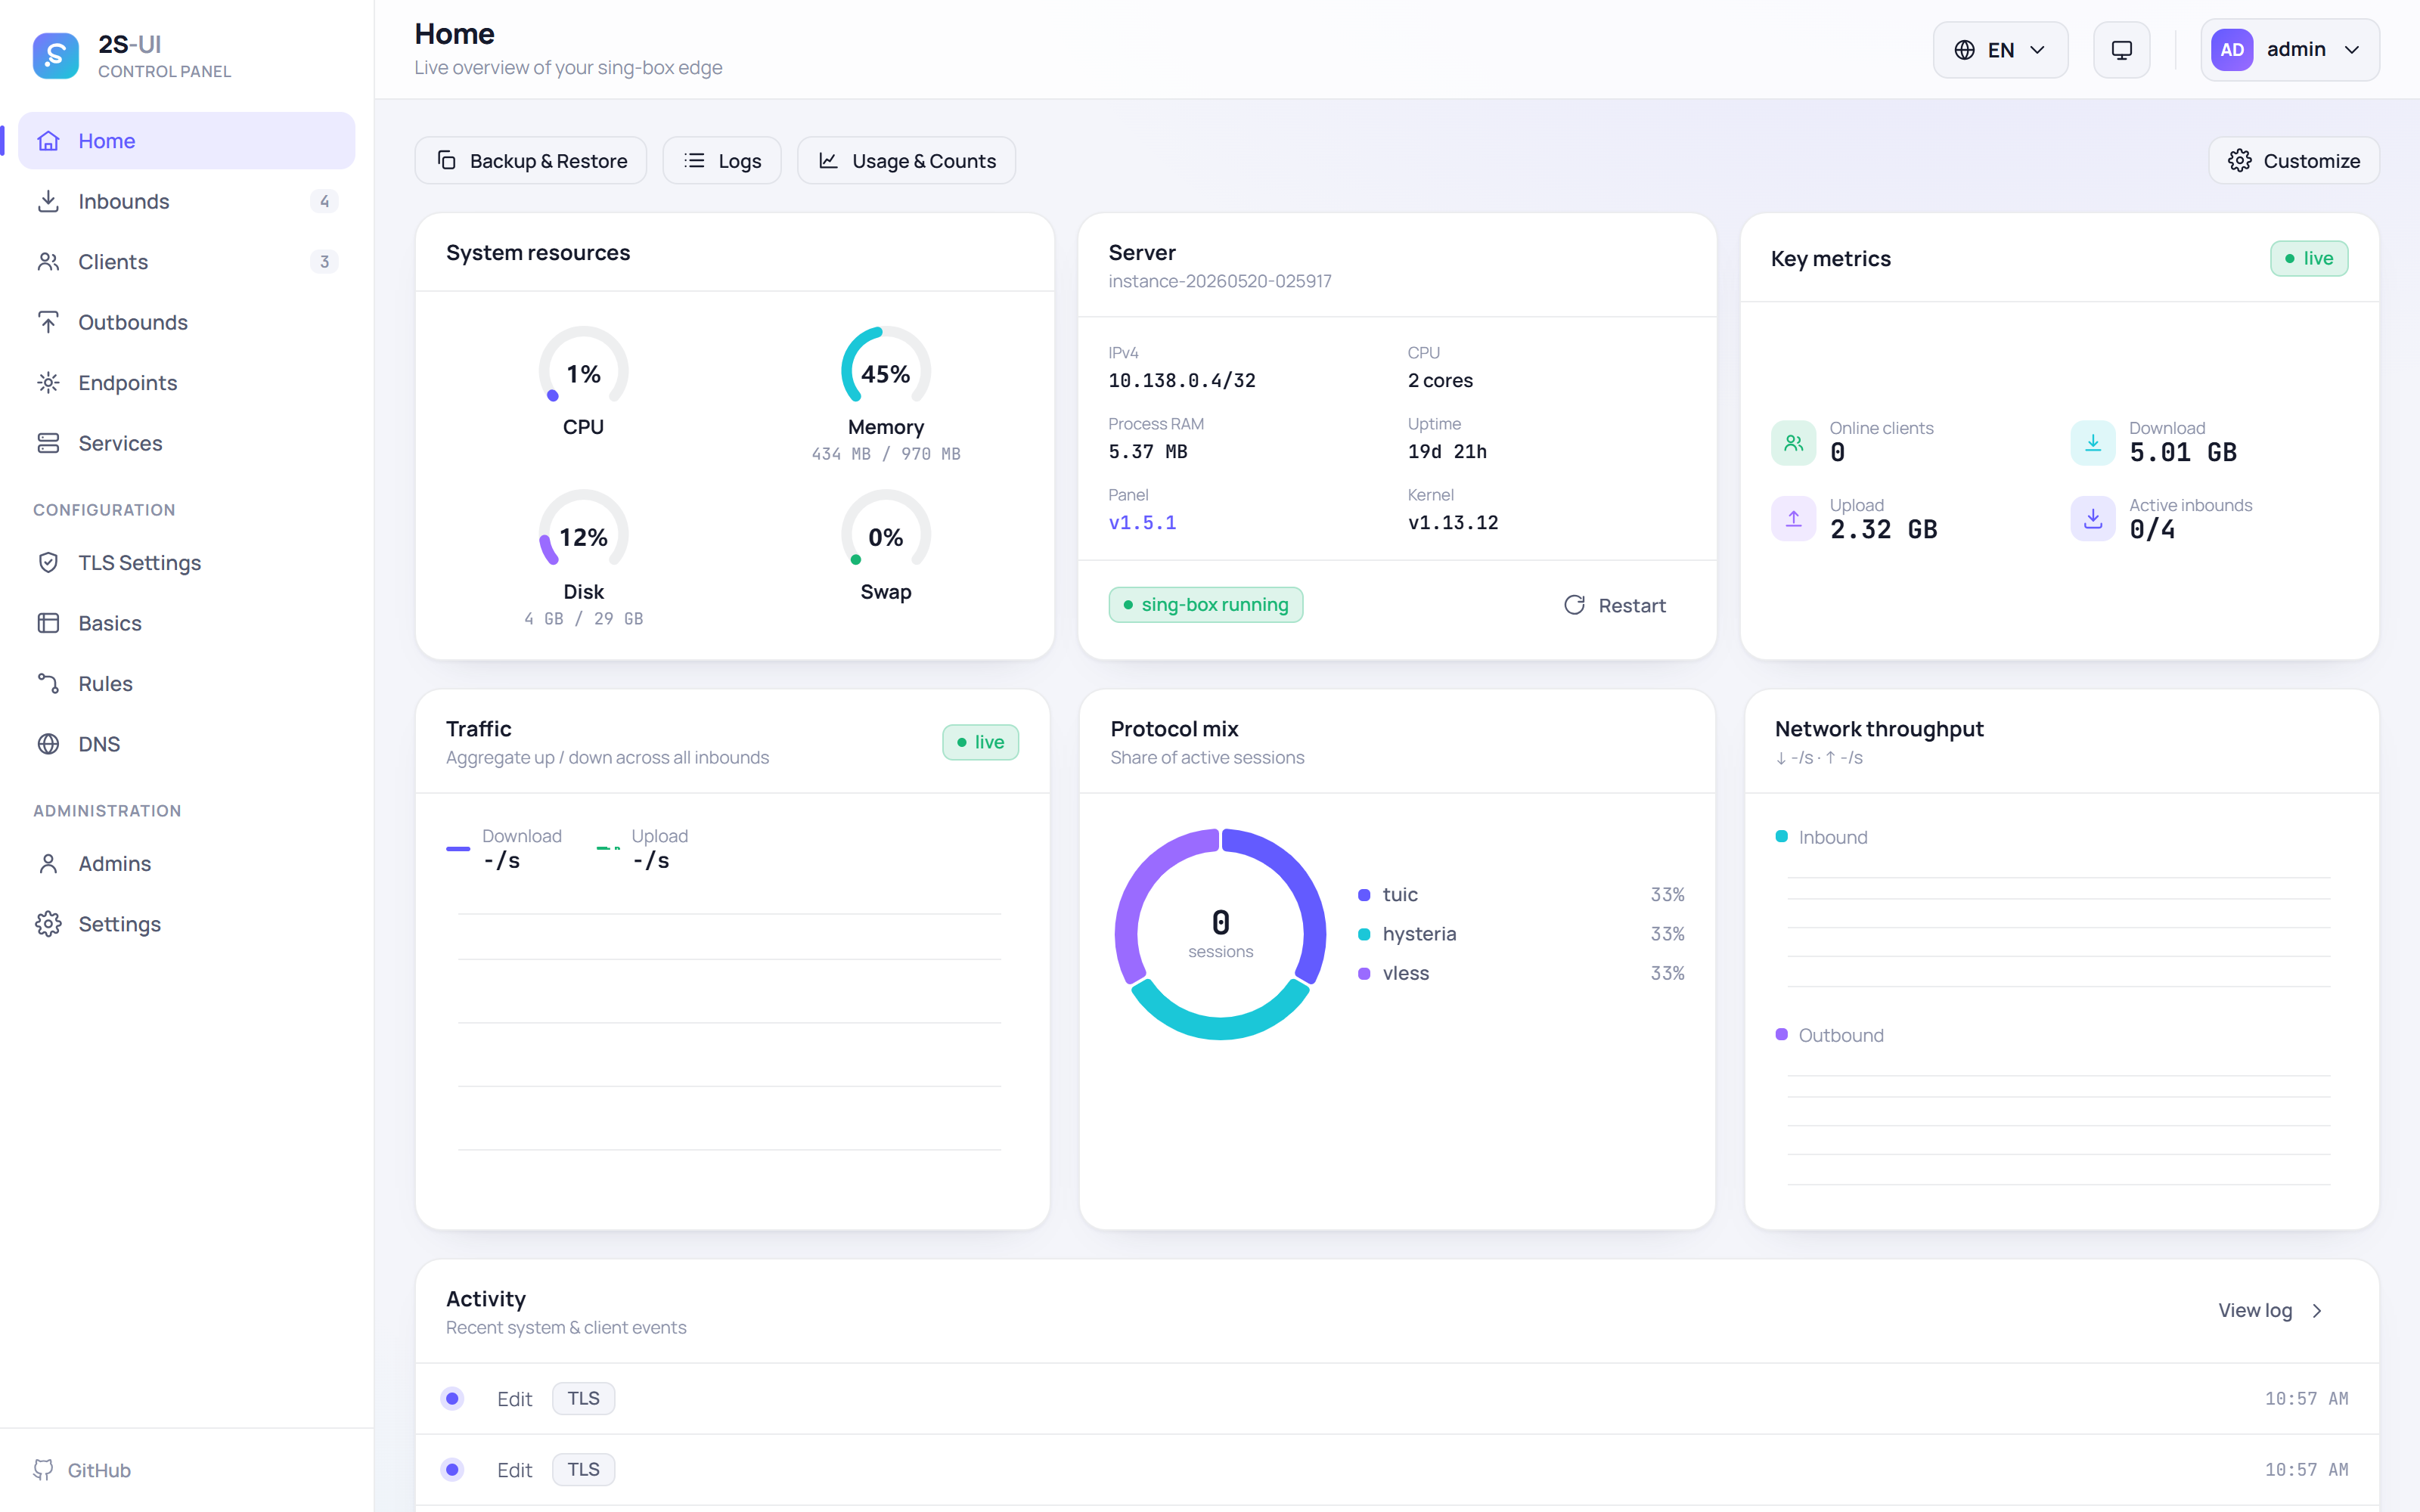Click the Endpoints sun-like icon
Viewport: 2420px width, 1512px height.
coord(48,383)
